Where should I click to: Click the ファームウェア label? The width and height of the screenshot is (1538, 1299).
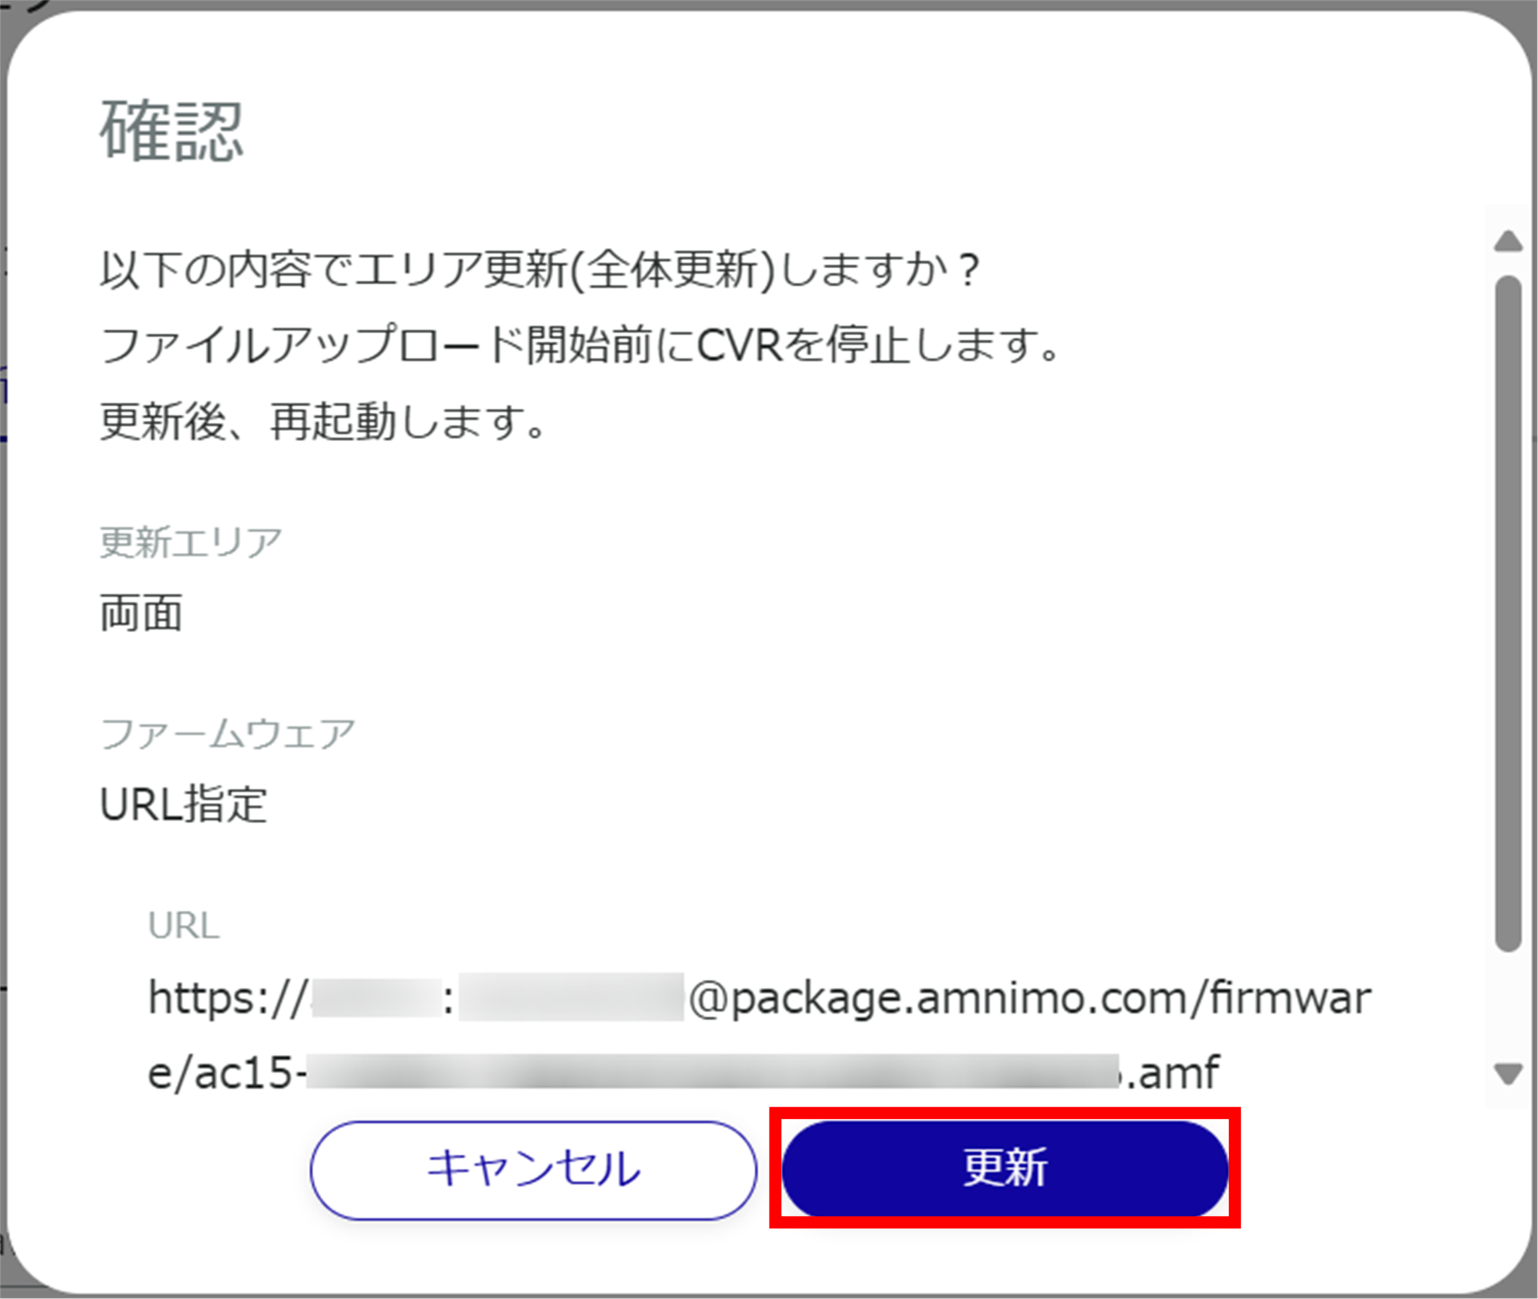[x=228, y=734]
